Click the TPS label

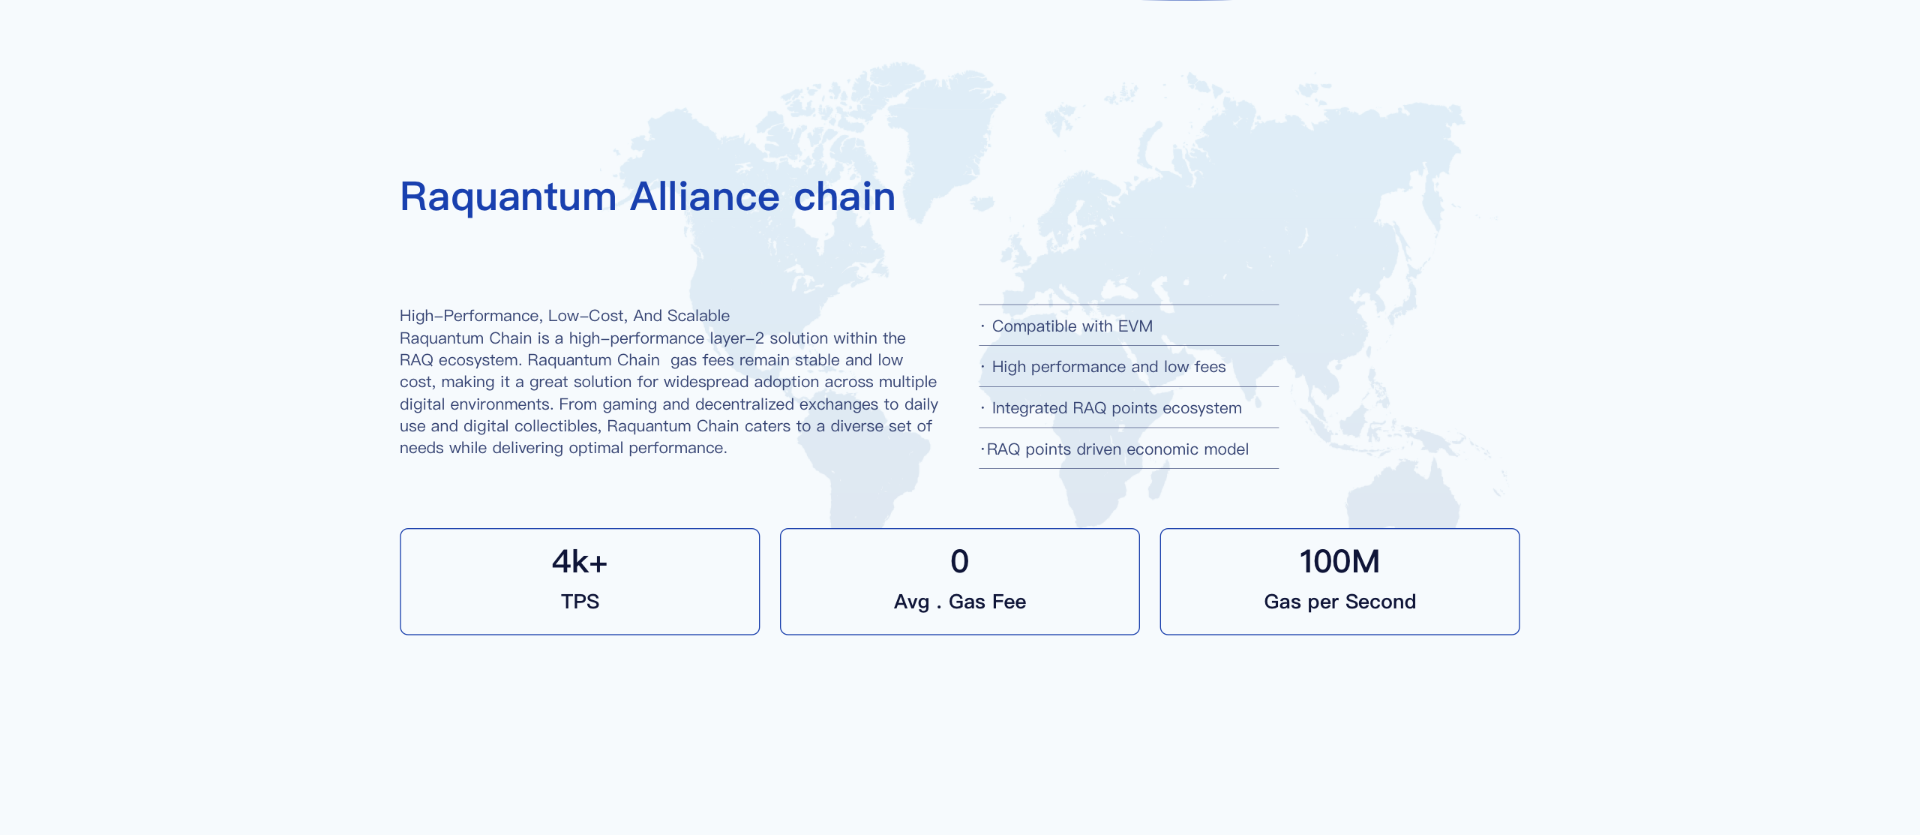tap(580, 602)
